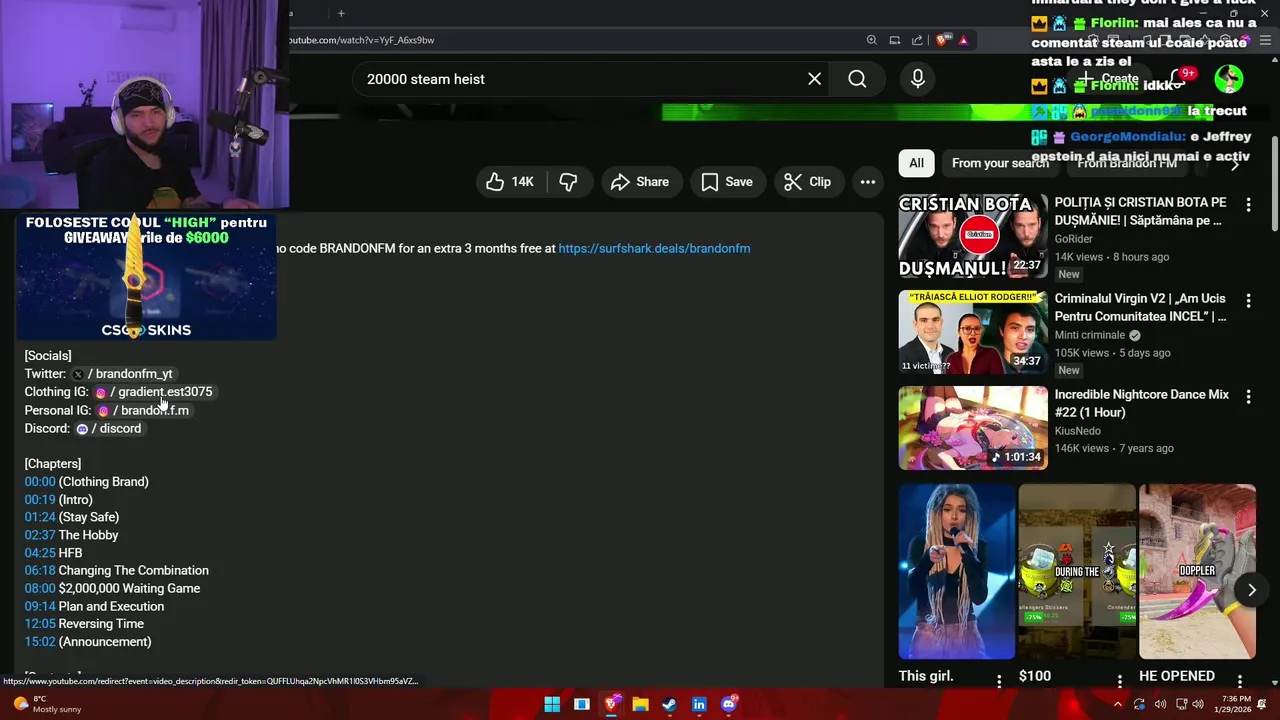The height and width of the screenshot is (720, 1280).
Task: Open YouTube notifications bell
Action: pyautogui.click(x=1177, y=79)
